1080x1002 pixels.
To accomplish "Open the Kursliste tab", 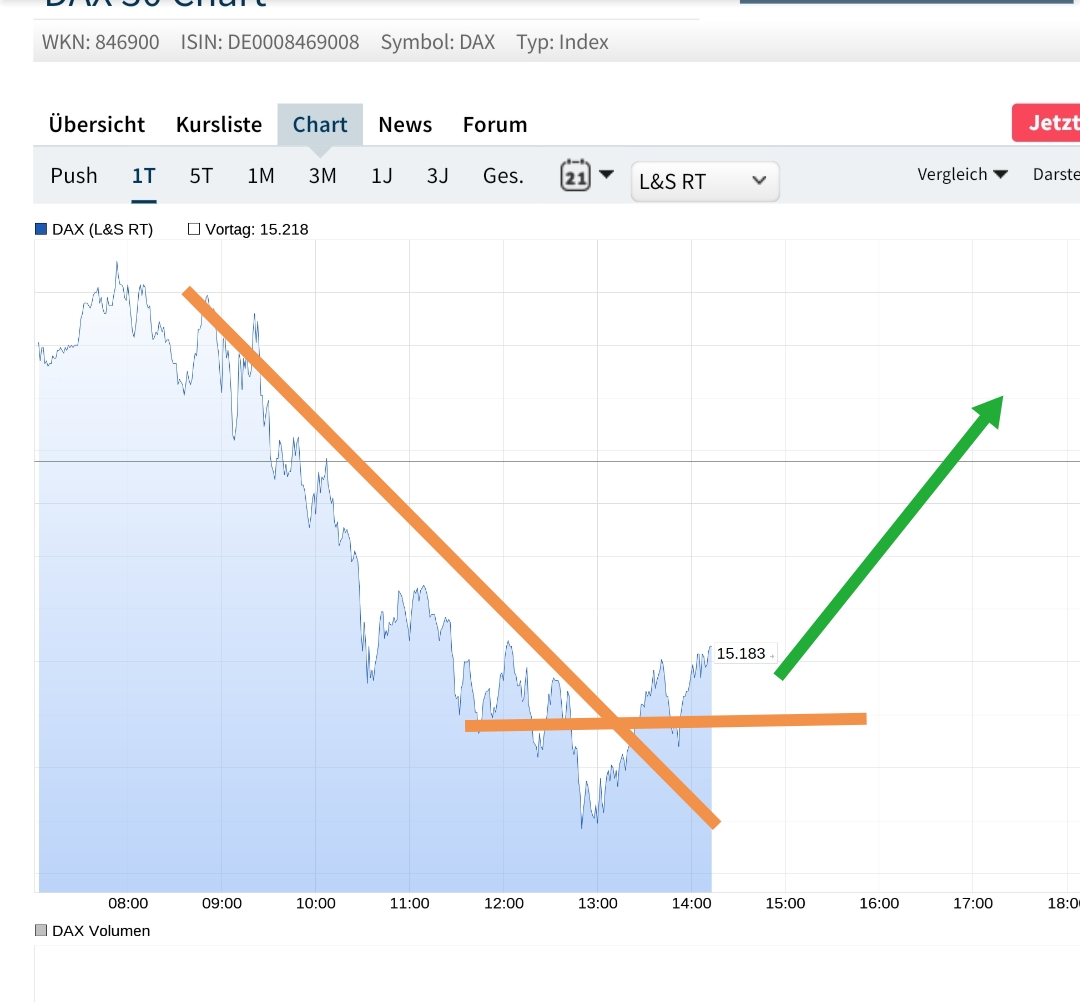I will [218, 124].
